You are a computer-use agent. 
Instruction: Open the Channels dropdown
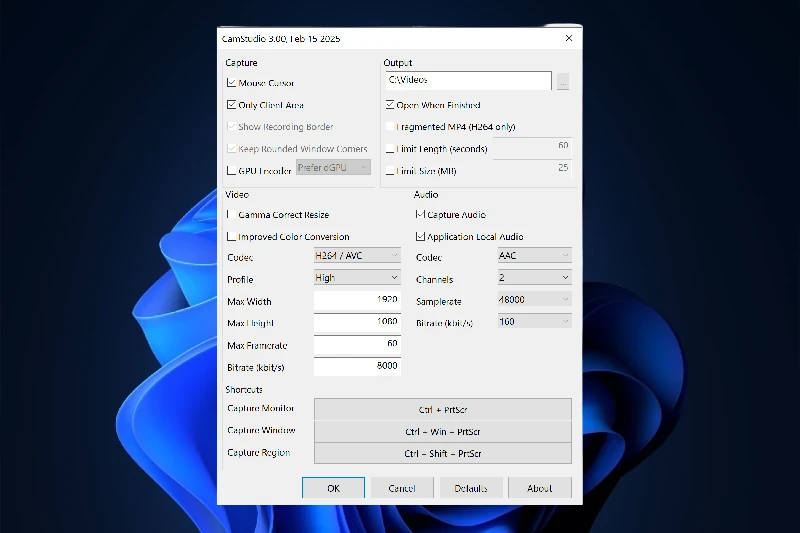(x=535, y=277)
